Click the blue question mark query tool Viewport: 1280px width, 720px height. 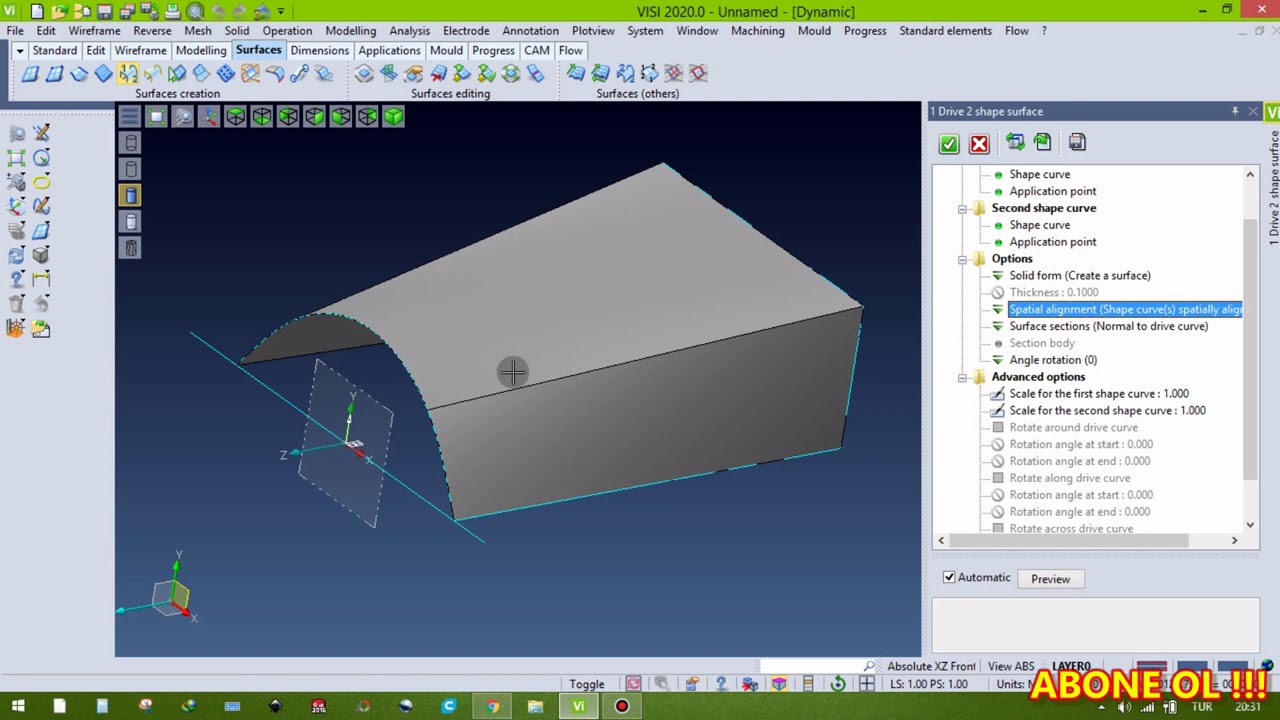[x=17, y=280]
